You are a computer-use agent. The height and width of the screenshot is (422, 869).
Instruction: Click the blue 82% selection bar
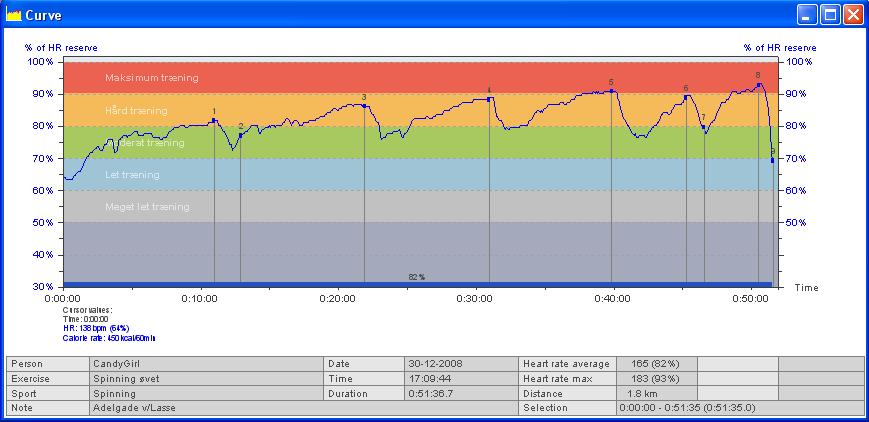pos(418,284)
